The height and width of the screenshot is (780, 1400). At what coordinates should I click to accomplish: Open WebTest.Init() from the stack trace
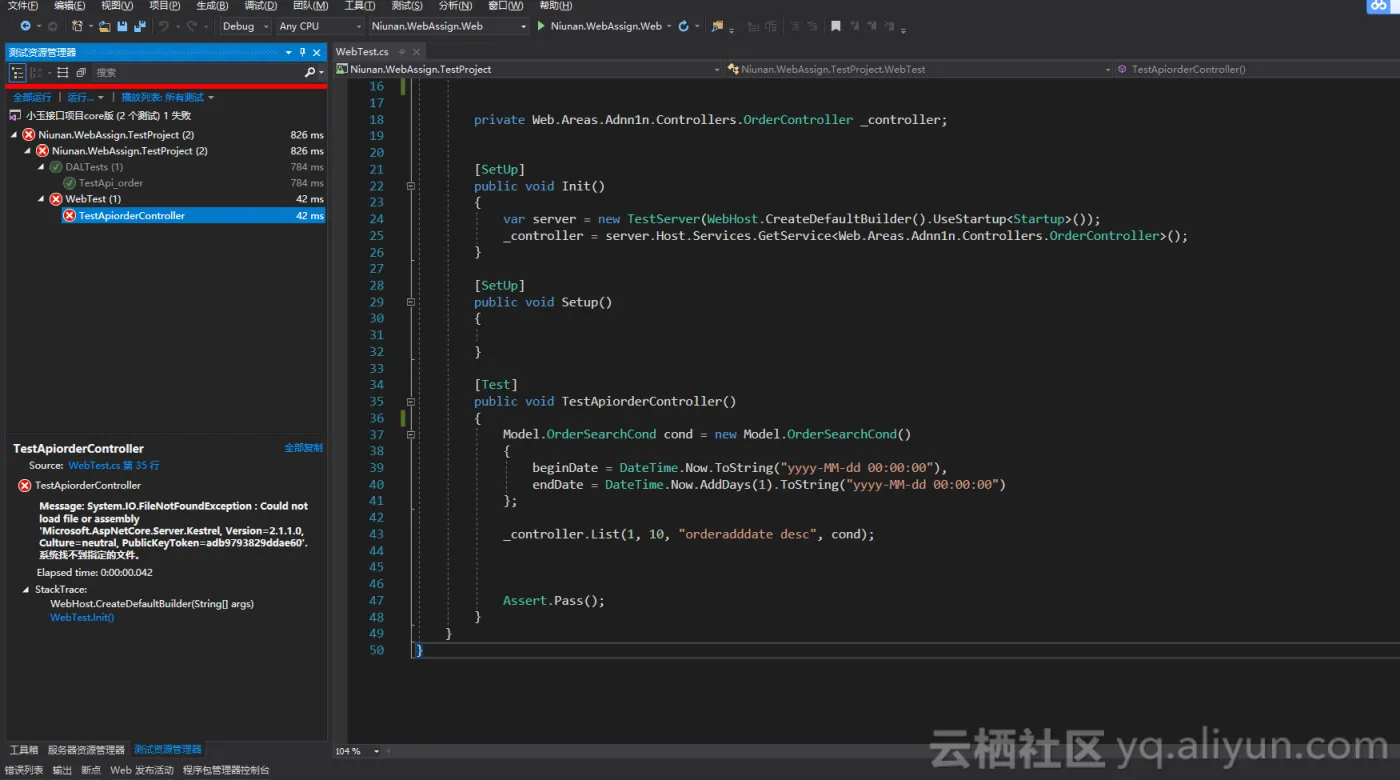coord(81,617)
